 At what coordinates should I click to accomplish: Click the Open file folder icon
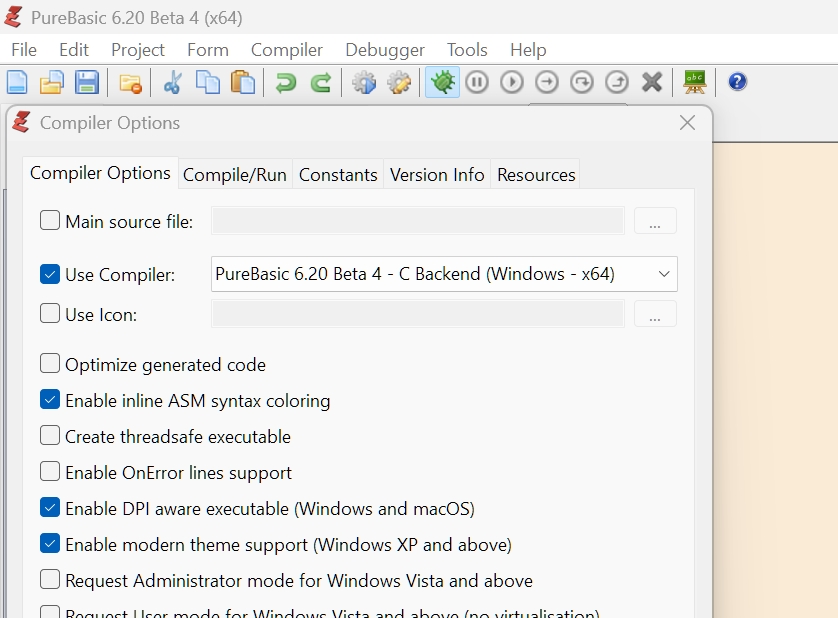click(x=52, y=82)
